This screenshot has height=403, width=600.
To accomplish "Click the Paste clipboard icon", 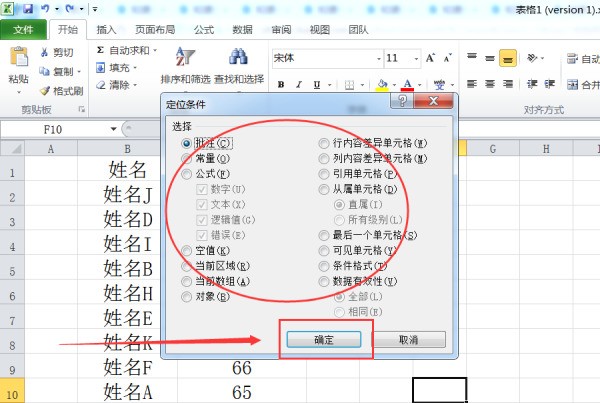I will [x=19, y=57].
